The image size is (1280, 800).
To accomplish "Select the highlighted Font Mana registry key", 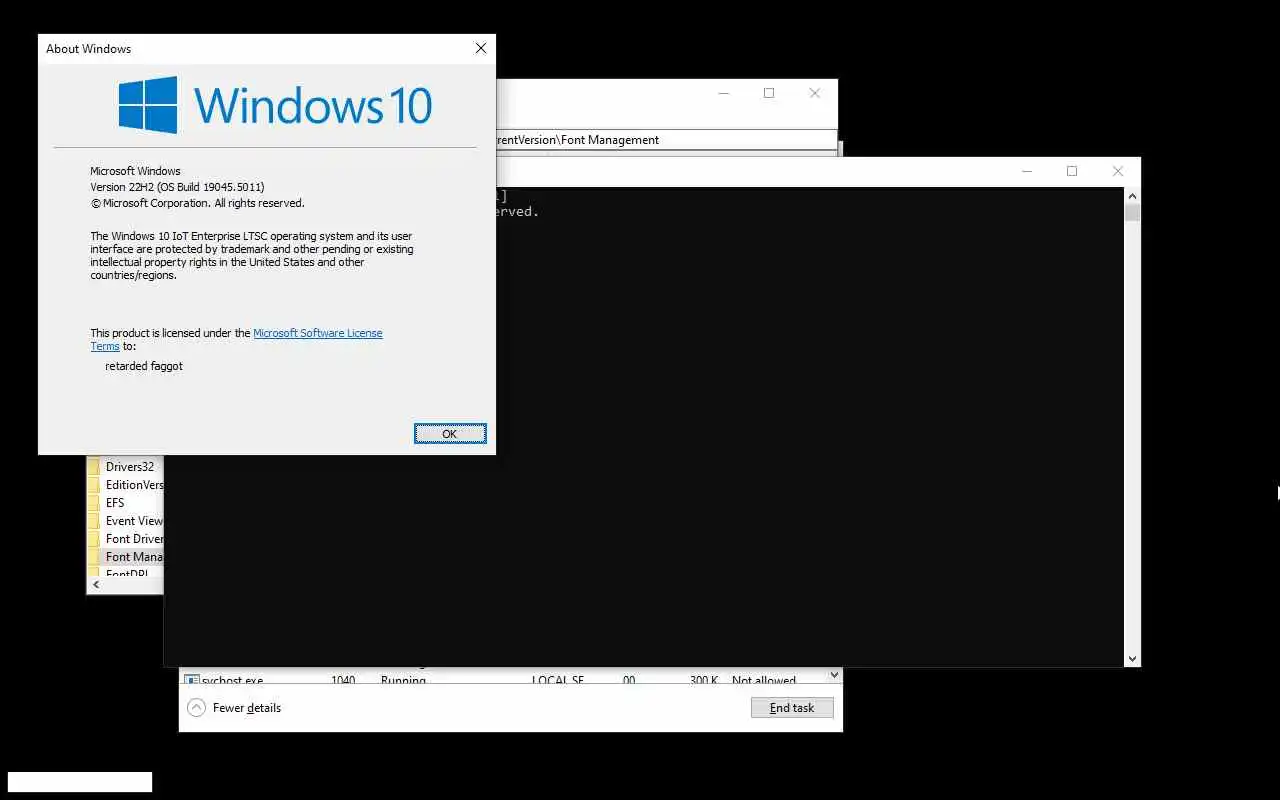I will click(x=134, y=557).
